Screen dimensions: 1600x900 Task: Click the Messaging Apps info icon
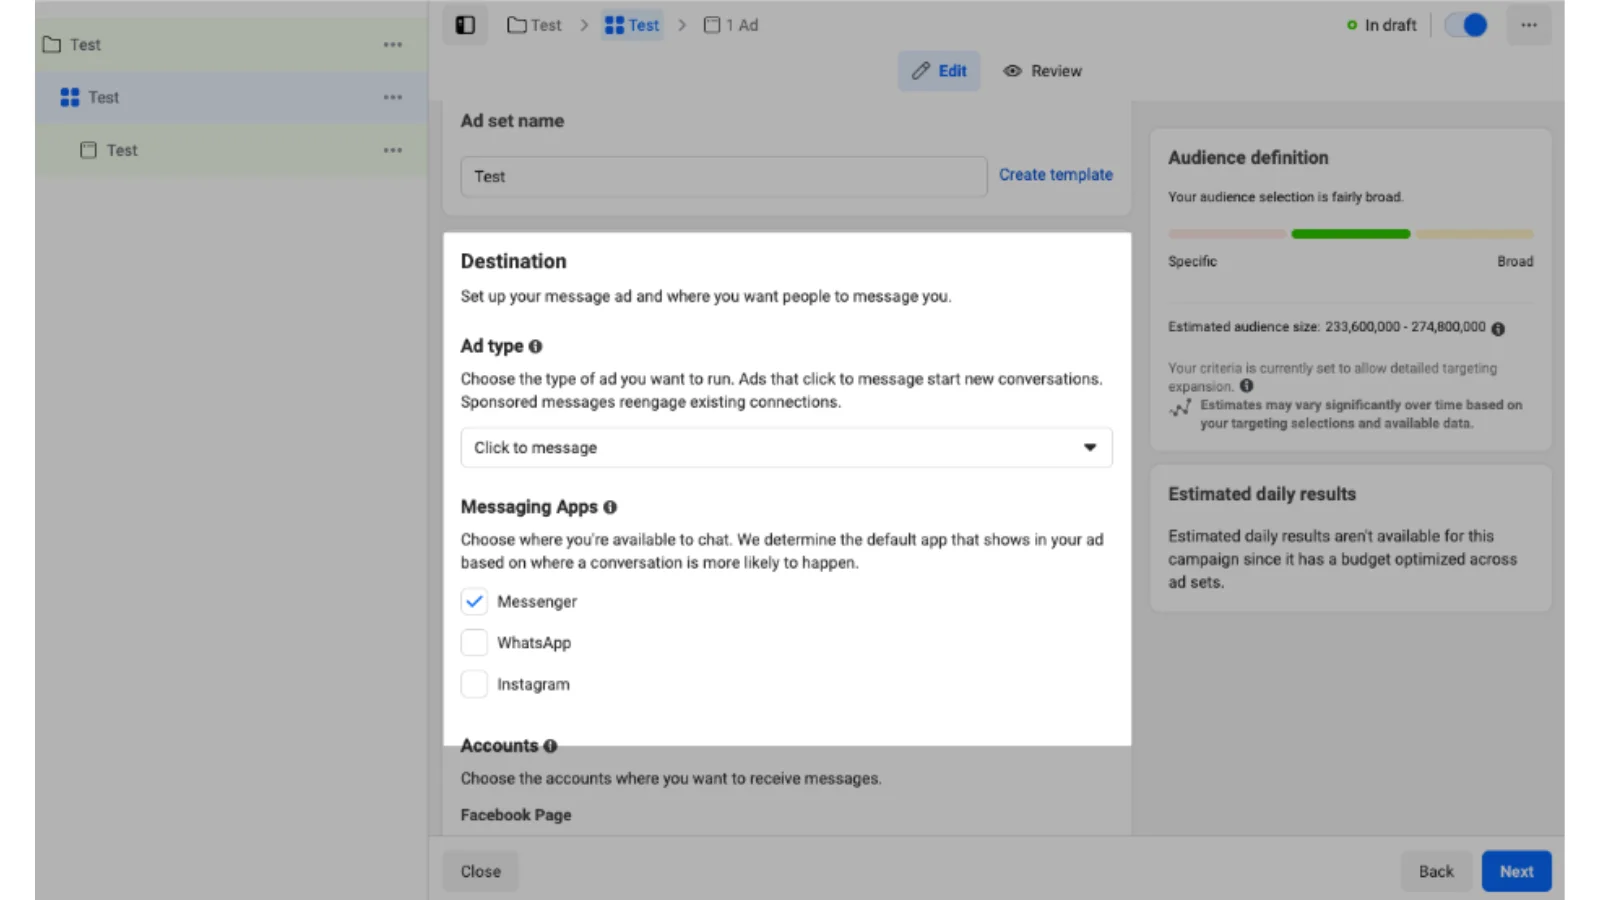pos(610,507)
